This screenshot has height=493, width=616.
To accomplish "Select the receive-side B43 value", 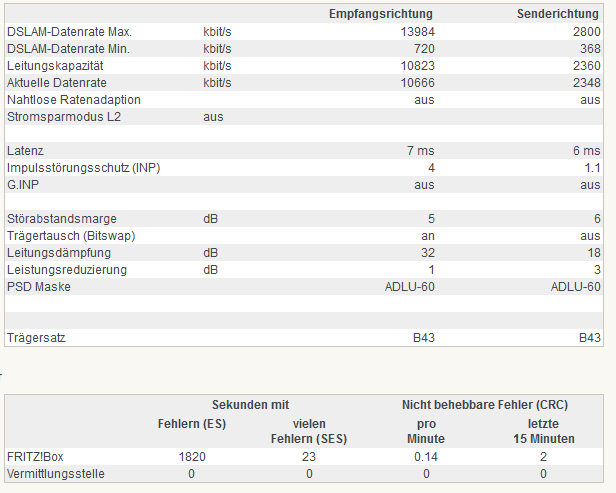I will coord(424,338).
